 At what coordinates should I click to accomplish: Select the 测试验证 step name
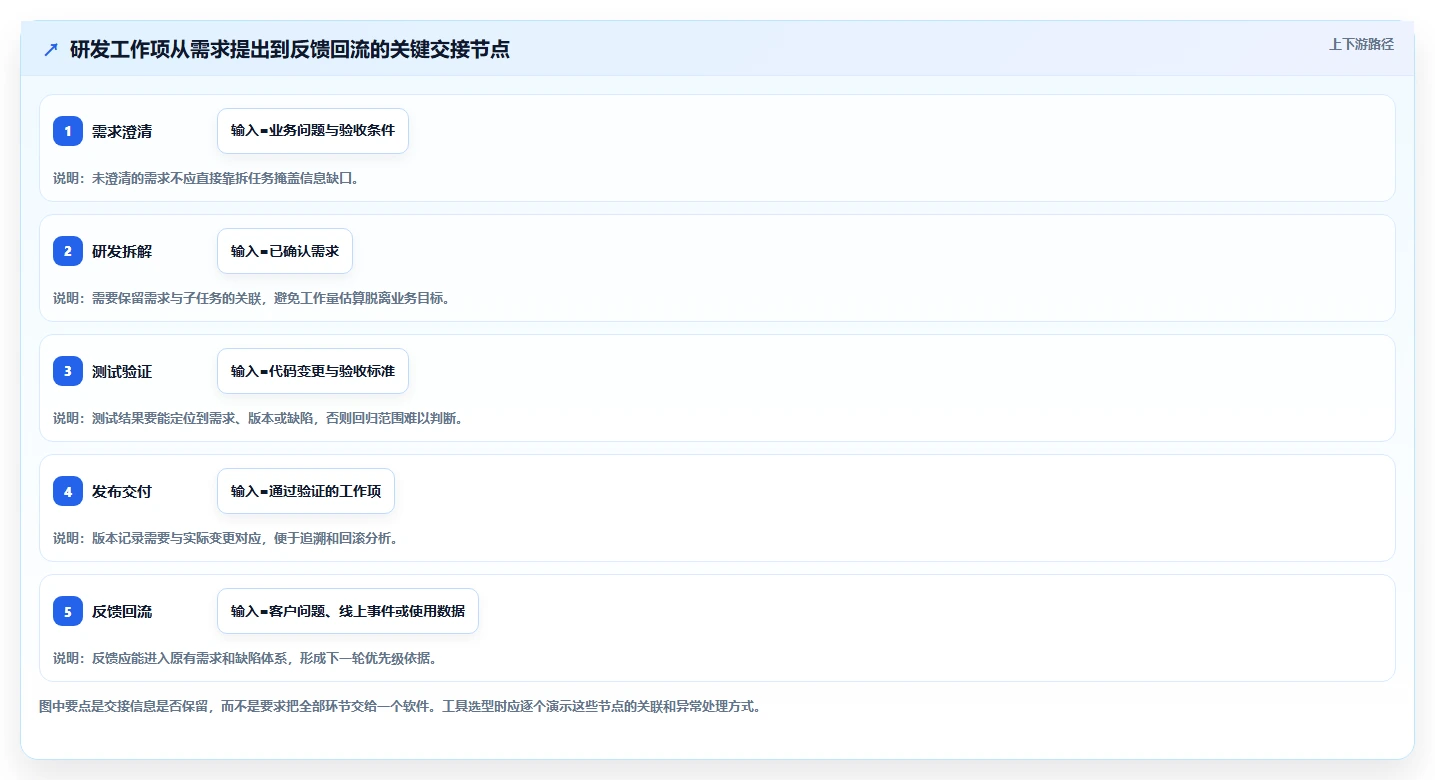tap(122, 371)
